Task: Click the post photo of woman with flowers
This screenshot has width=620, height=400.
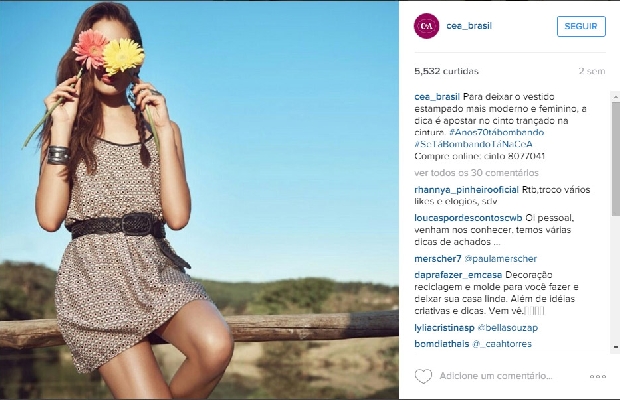Action: (199, 200)
